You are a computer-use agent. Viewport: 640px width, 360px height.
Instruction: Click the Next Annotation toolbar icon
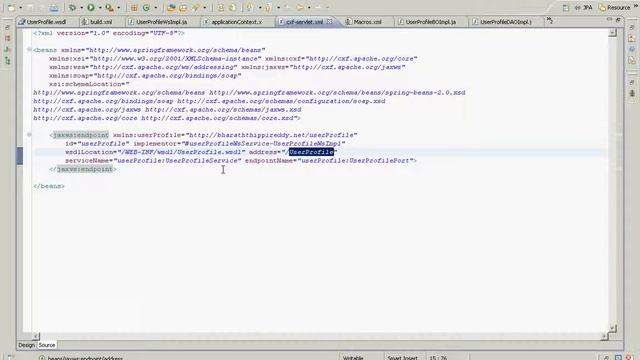click(x=249, y=7)
